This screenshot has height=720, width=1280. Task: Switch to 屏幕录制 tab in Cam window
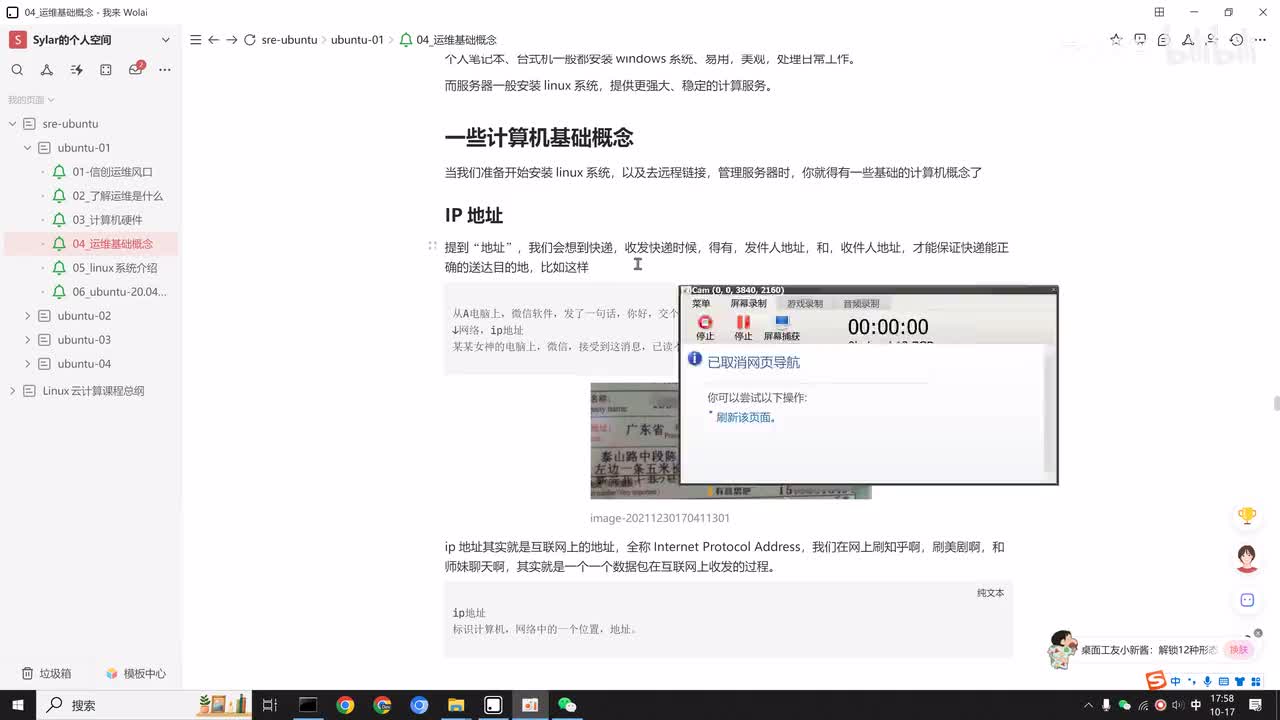pos(748,303)
